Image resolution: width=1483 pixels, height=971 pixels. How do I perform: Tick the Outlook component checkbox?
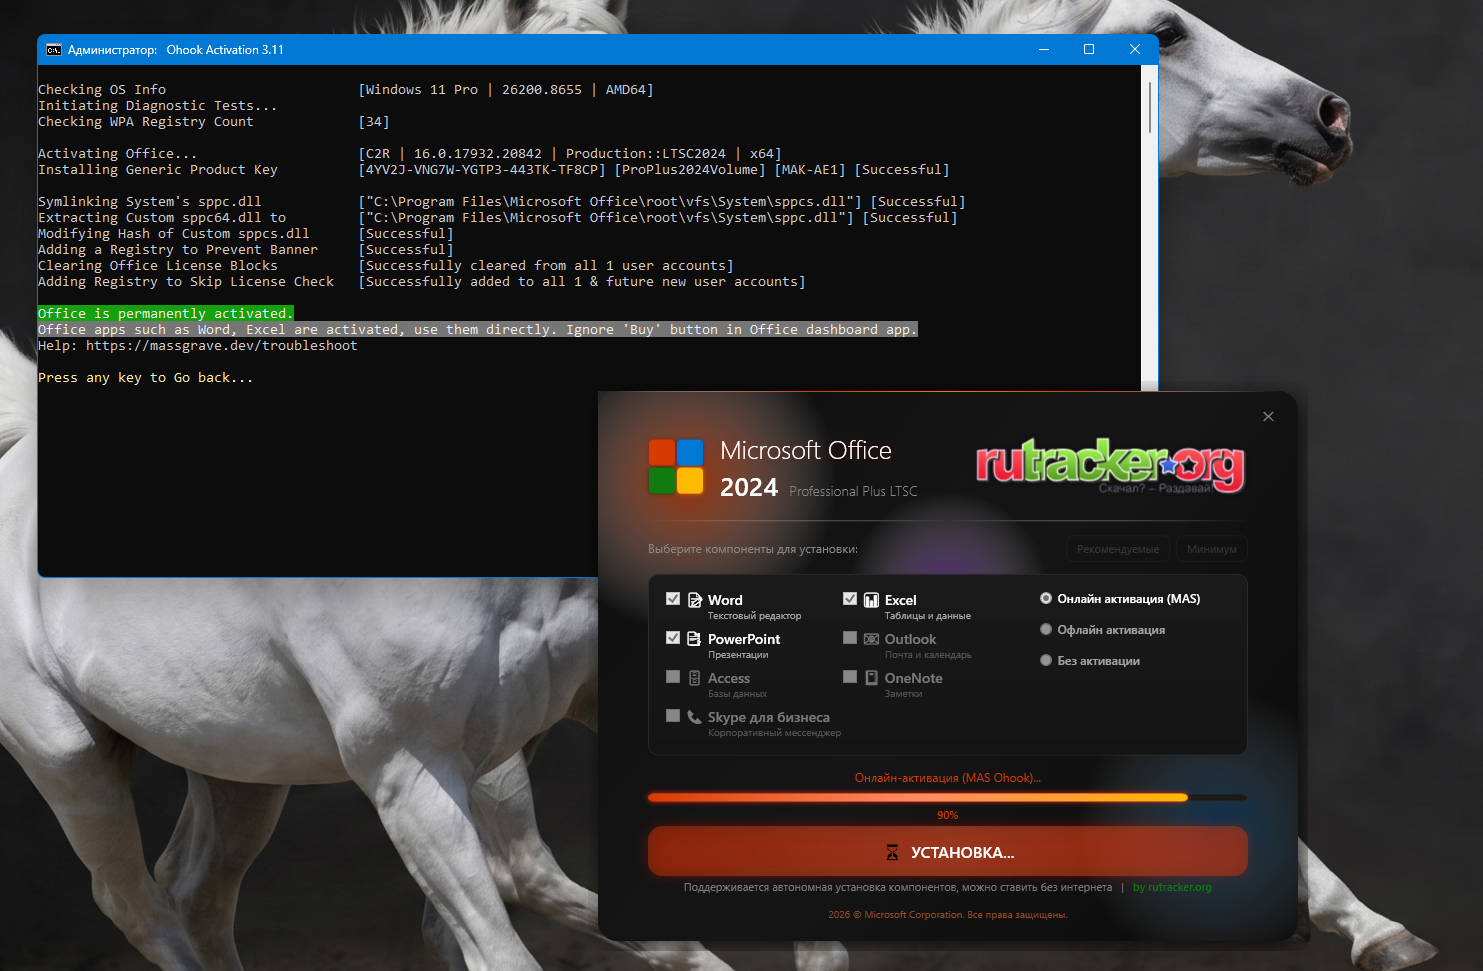click(x=850, y=638)
